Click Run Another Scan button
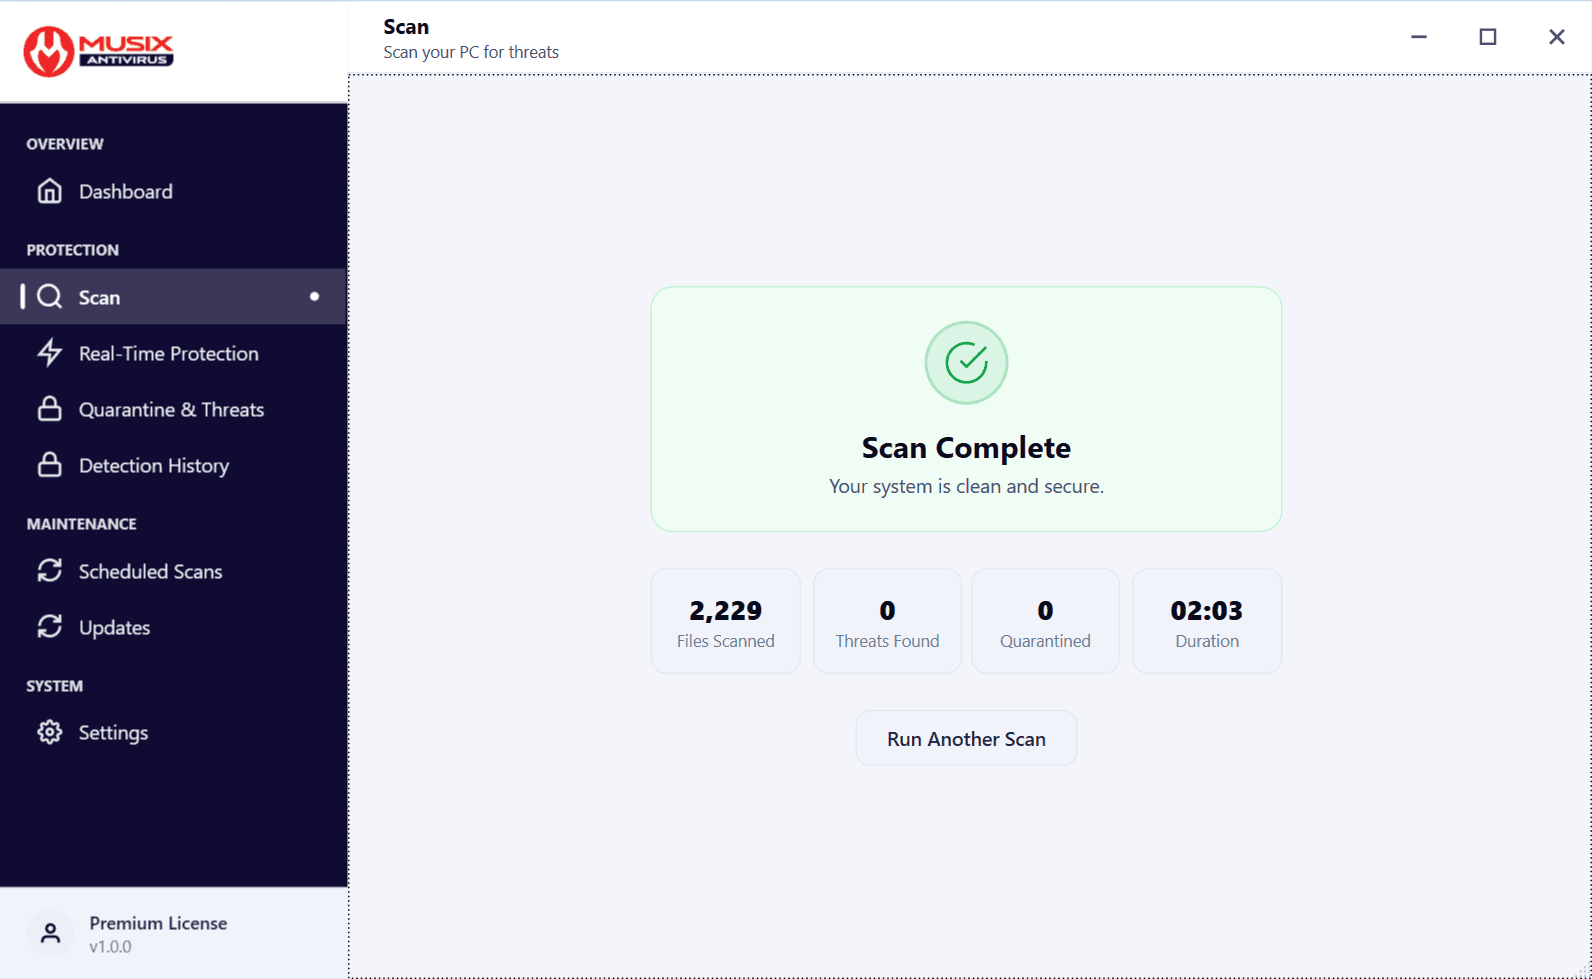Image resolution: width=1592 pixels, height=979 pixels. (x=966, y=739)
